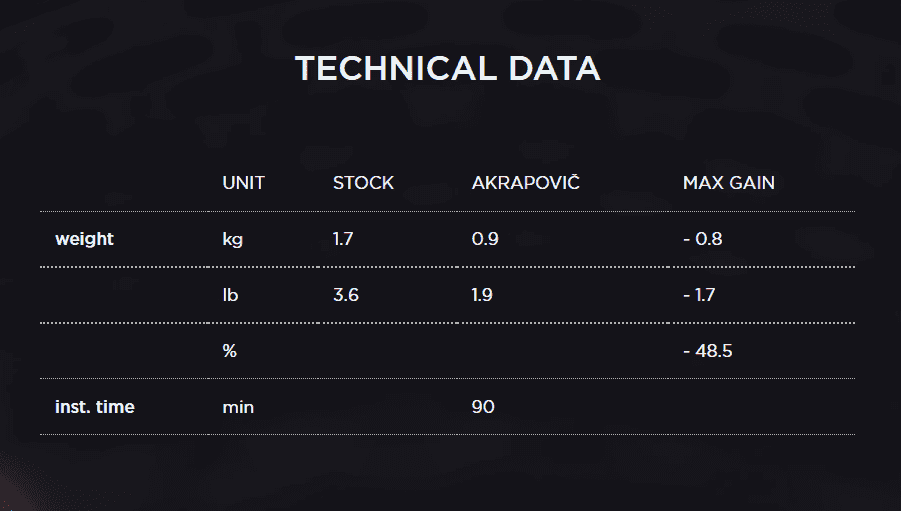Viewport: 901px width, 511px height.
Task: Click the Akrapovič weight value 0.9
Action: (x=484, y=239)
